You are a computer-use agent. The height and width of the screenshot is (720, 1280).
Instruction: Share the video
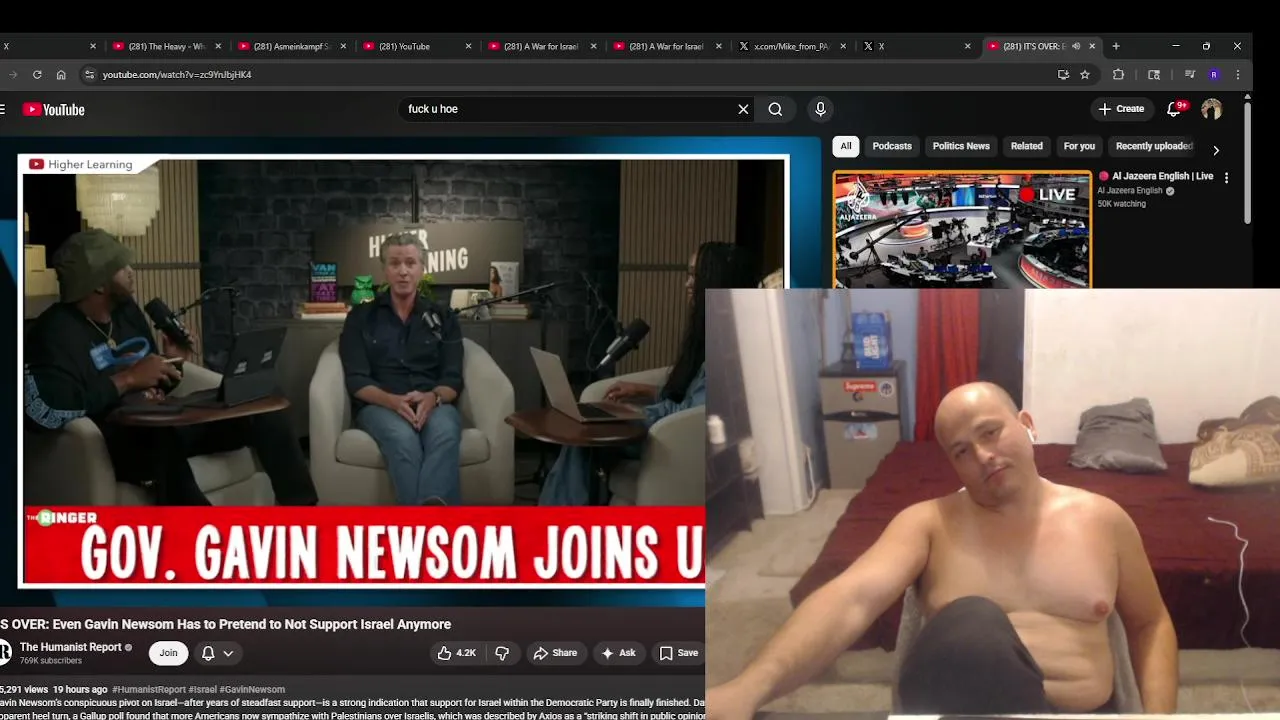click(555, 653)
